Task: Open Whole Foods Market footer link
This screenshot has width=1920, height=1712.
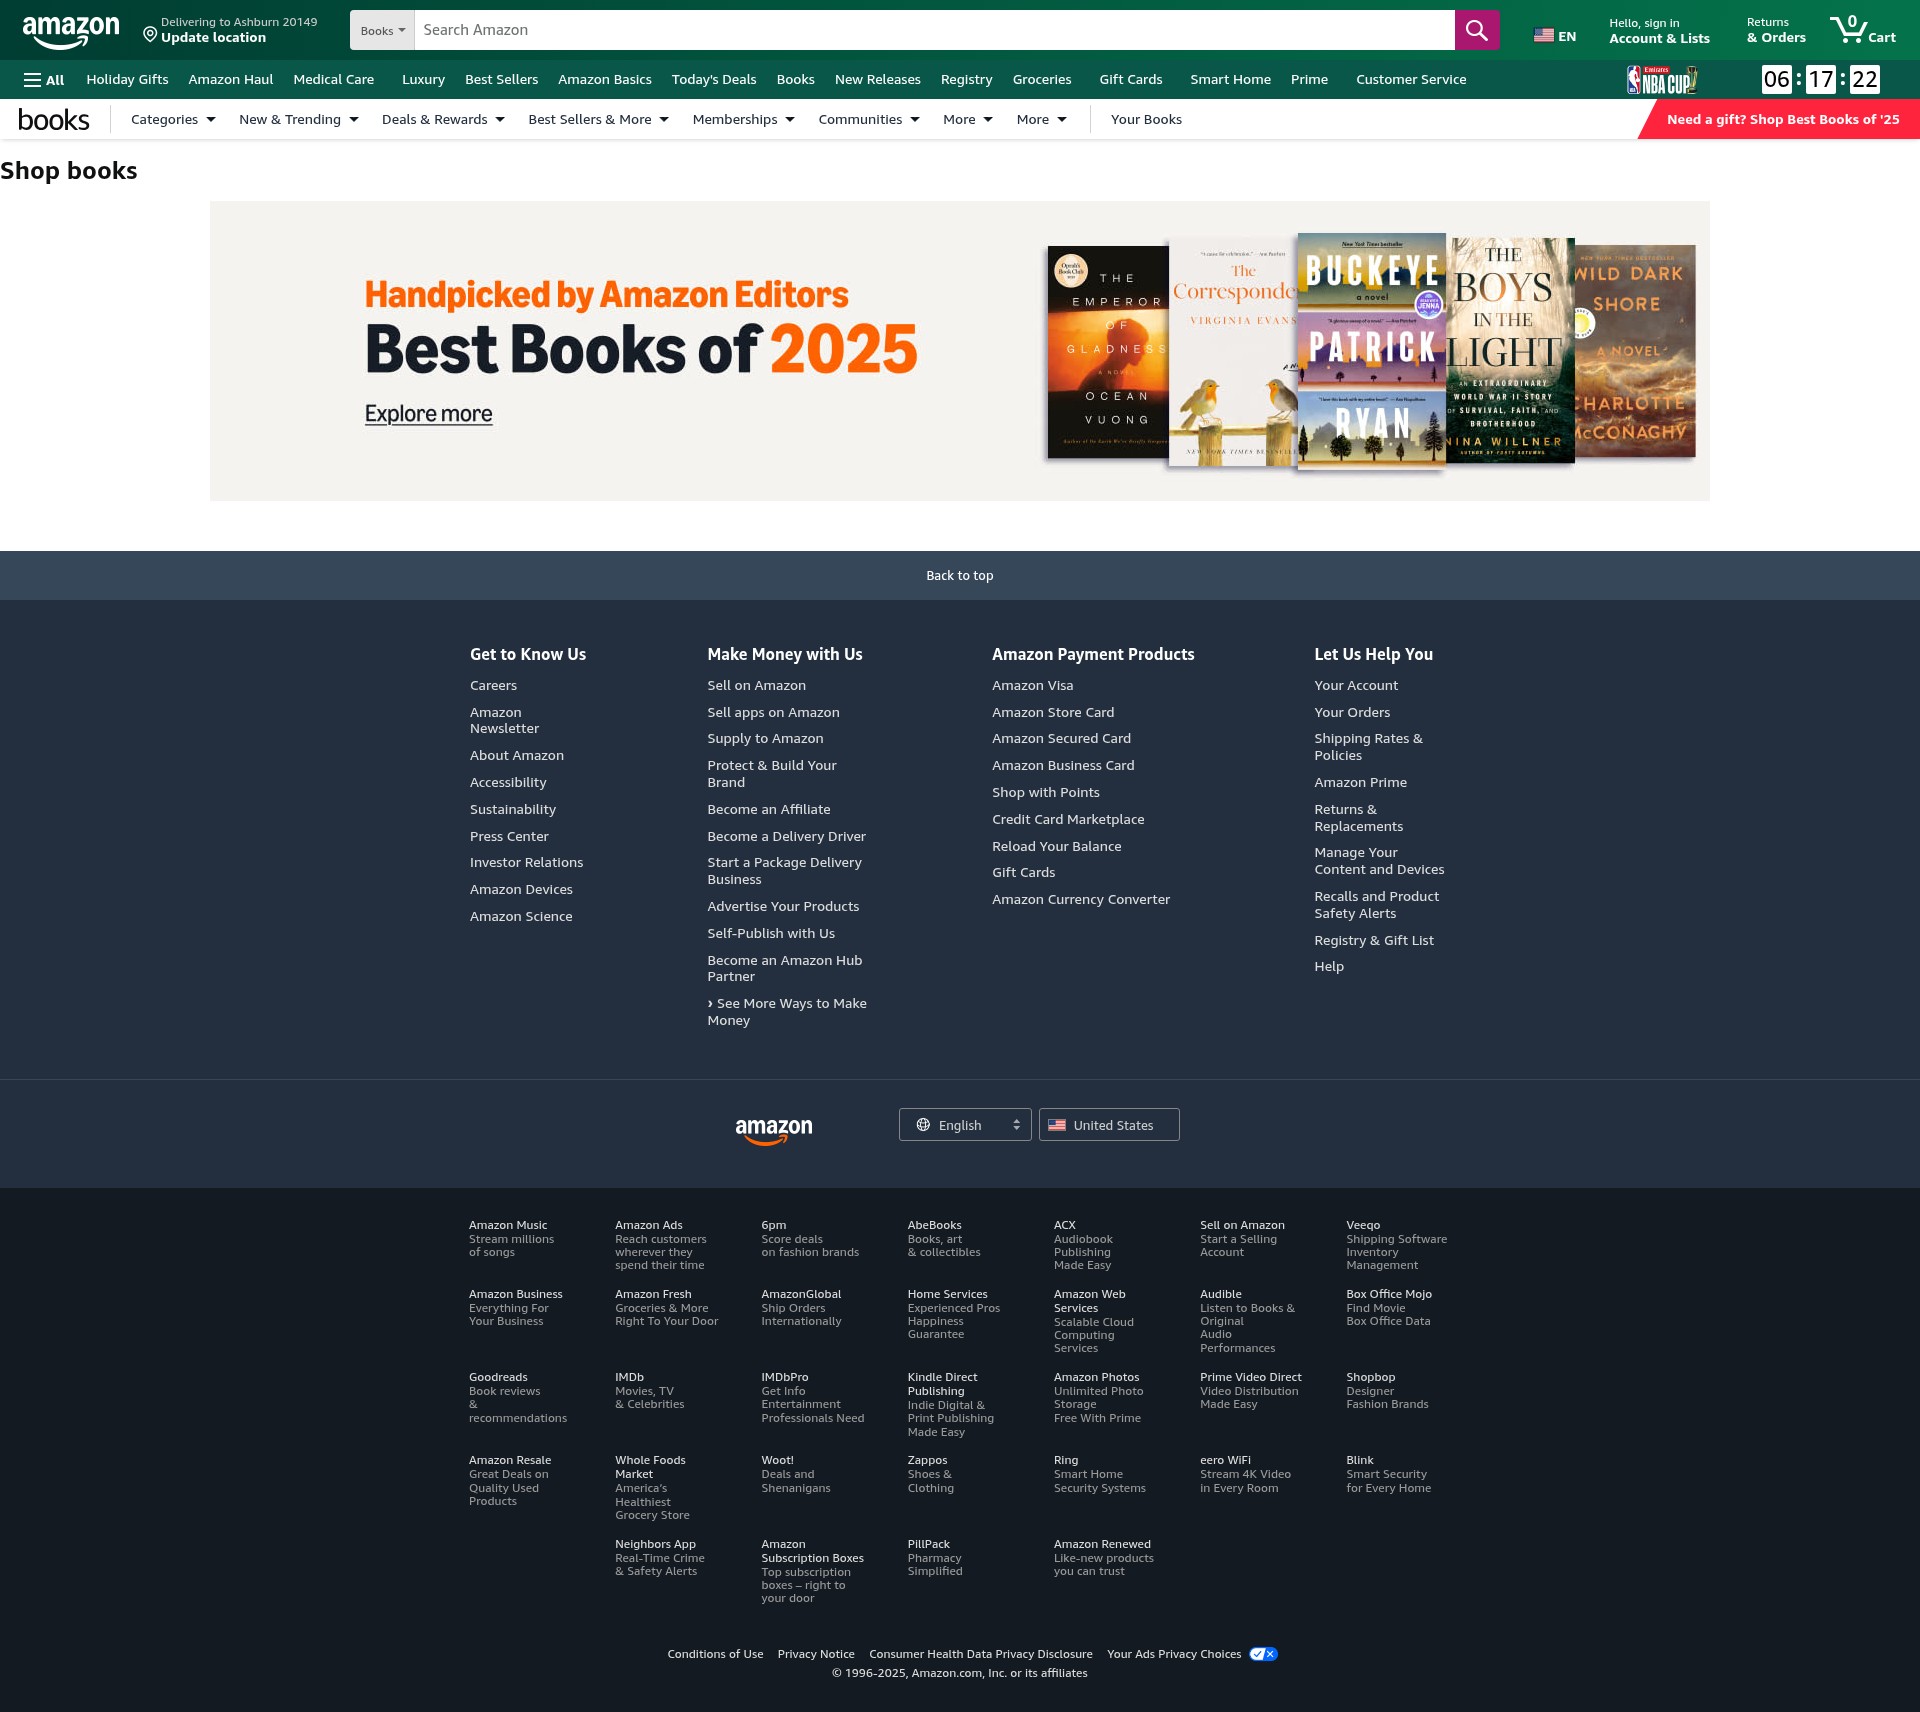Action: click(x=652, y=1488)
